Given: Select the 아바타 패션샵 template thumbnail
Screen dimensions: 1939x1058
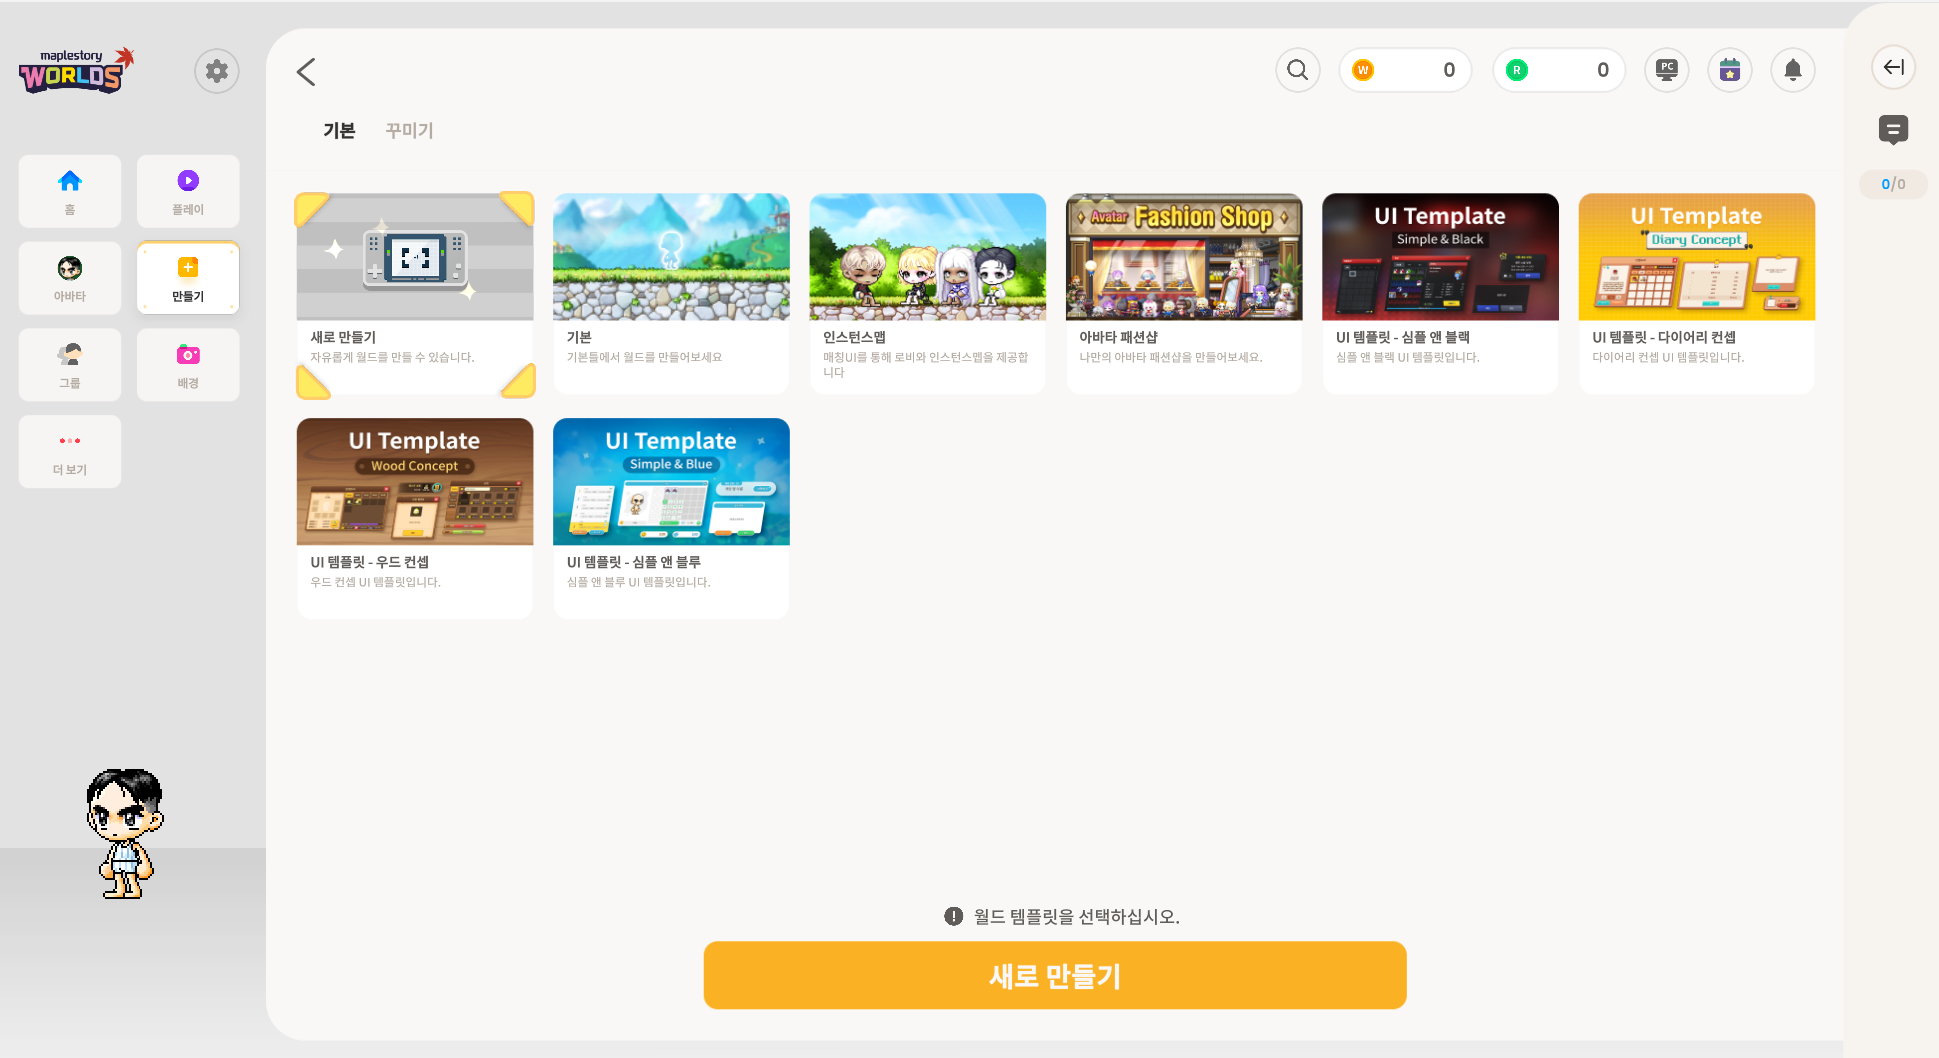Looking at the screenshot, I should (1184, 257).
